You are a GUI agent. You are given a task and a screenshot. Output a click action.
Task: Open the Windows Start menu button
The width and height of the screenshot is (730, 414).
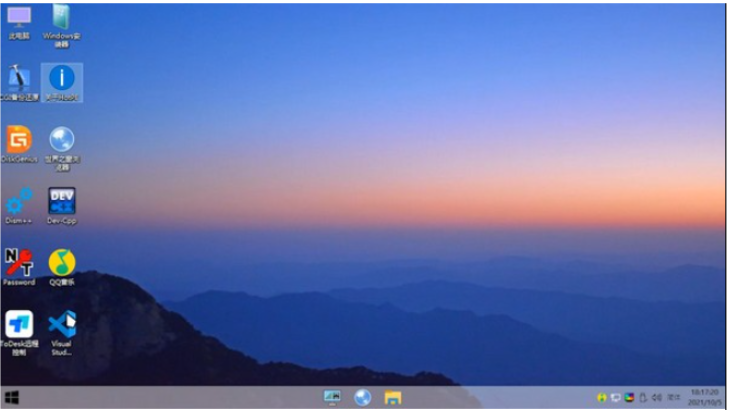(x=12, y=398)
